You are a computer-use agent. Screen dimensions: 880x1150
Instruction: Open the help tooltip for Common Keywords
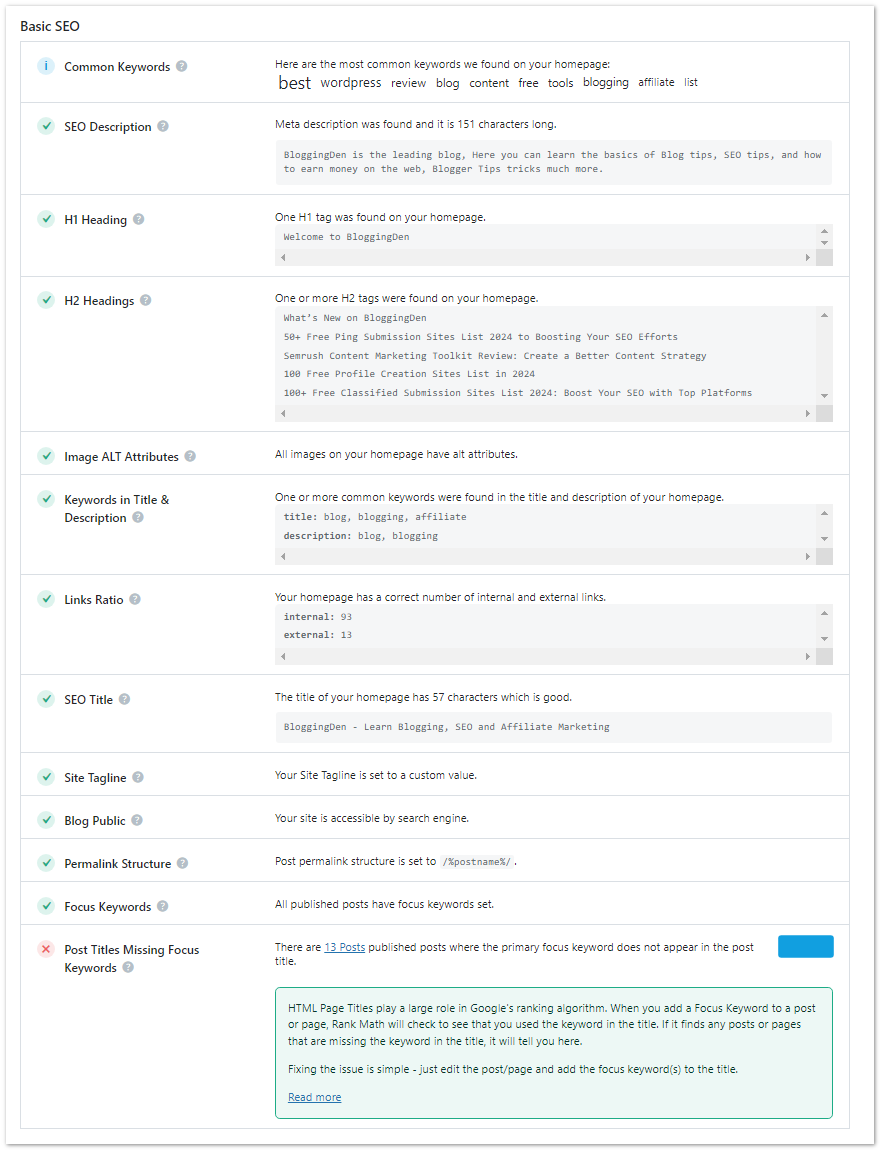181,66
